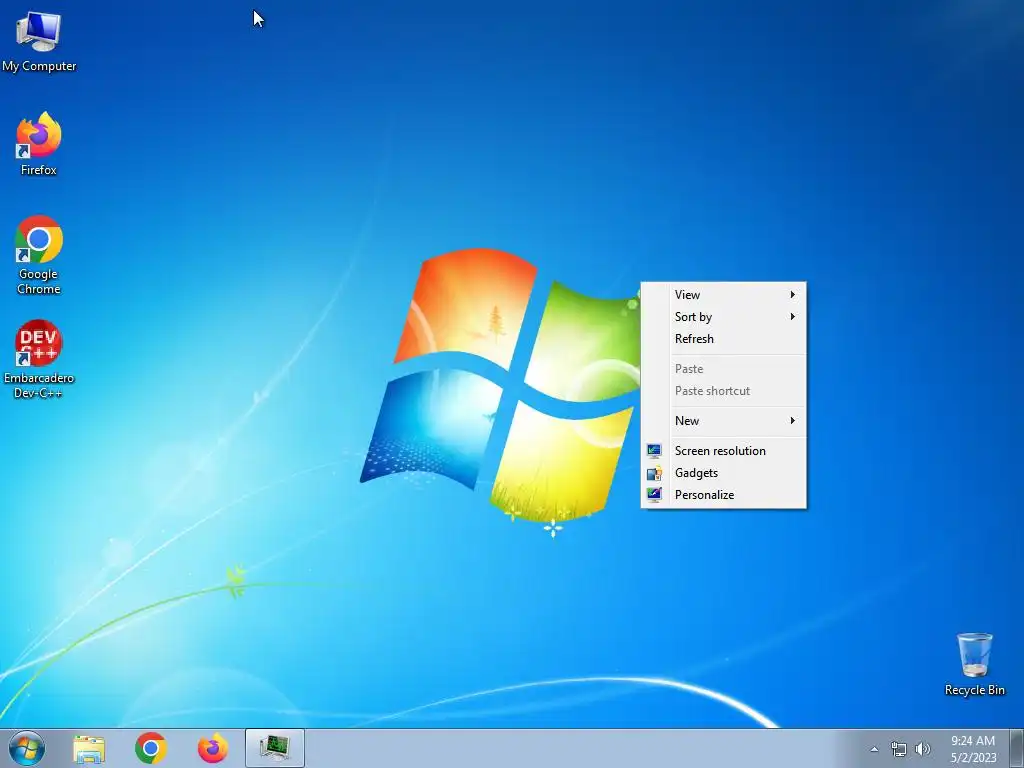Choose Screen resolution
1024x768 pixels.
(724, 451)
